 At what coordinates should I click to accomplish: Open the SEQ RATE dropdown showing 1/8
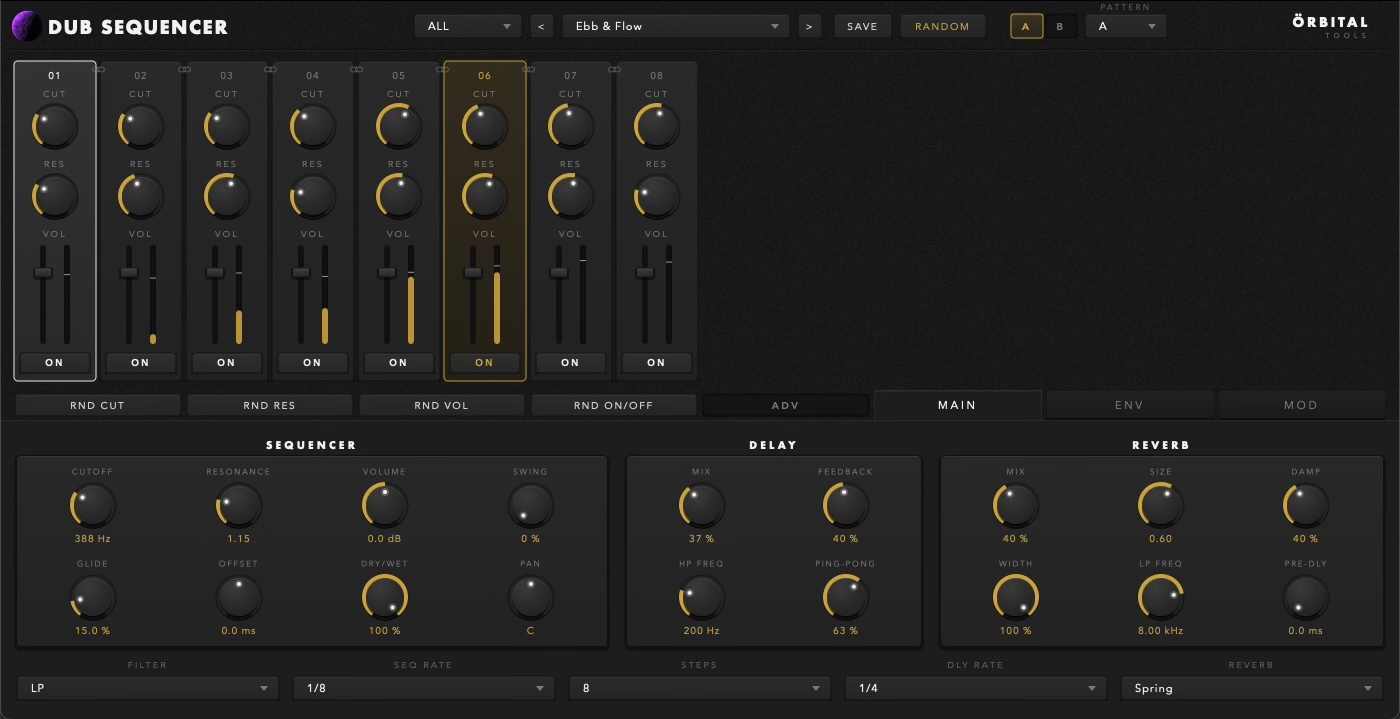click(424, 688)
